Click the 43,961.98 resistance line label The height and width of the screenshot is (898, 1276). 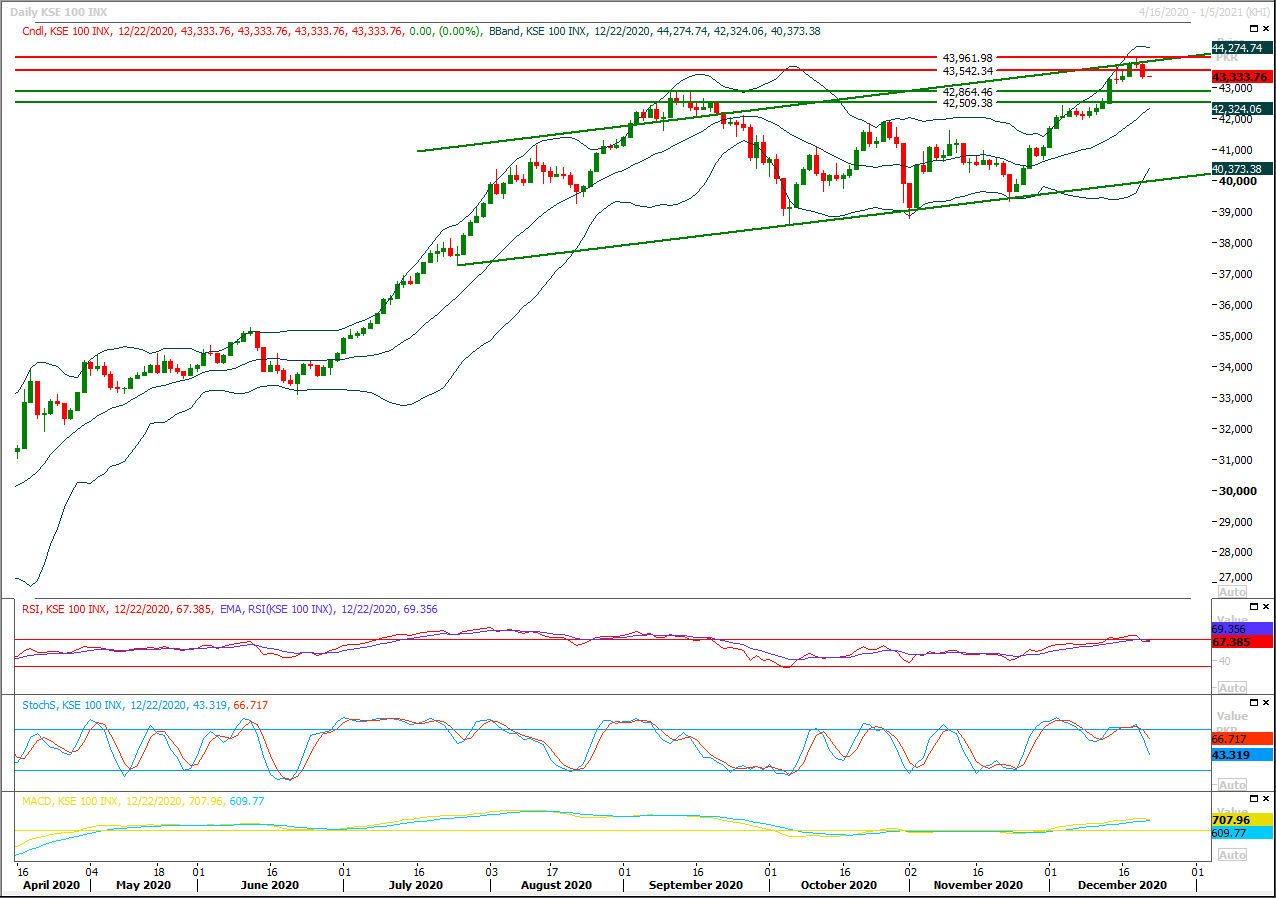tap(967, 58)
